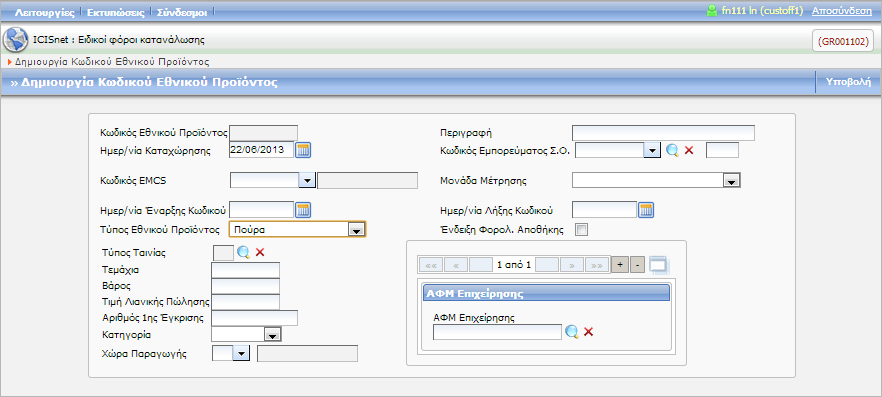Viewport: 882px width, 397px height.
Task: Clear Τύπος Ταινίας with red X
Action: click(x=260, y=252)
